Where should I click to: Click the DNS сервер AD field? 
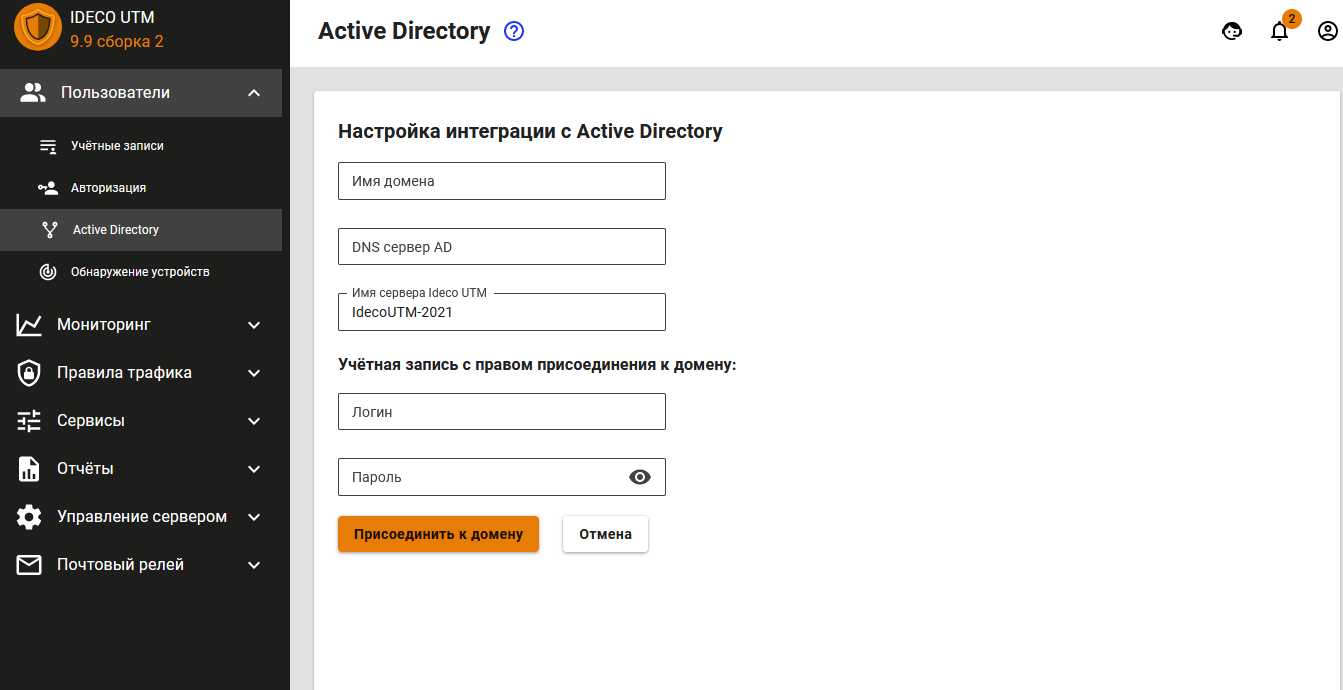click(x=501, y=247)
